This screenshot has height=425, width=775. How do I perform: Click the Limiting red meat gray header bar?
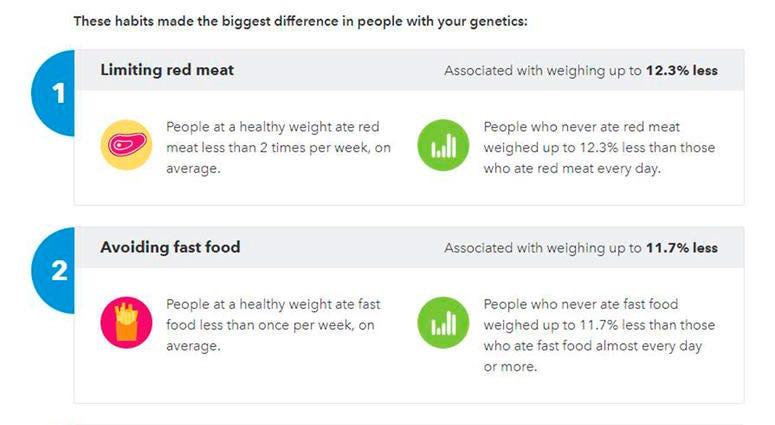pyautogui.click(x=409, y=70)
